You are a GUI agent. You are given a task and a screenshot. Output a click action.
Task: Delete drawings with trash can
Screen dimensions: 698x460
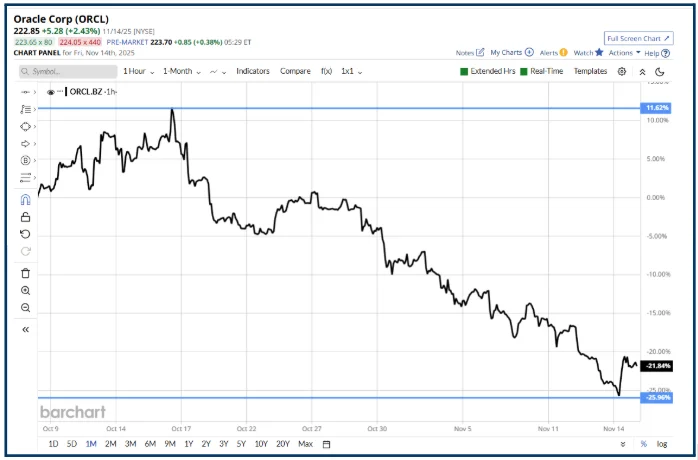coord(25,273)
